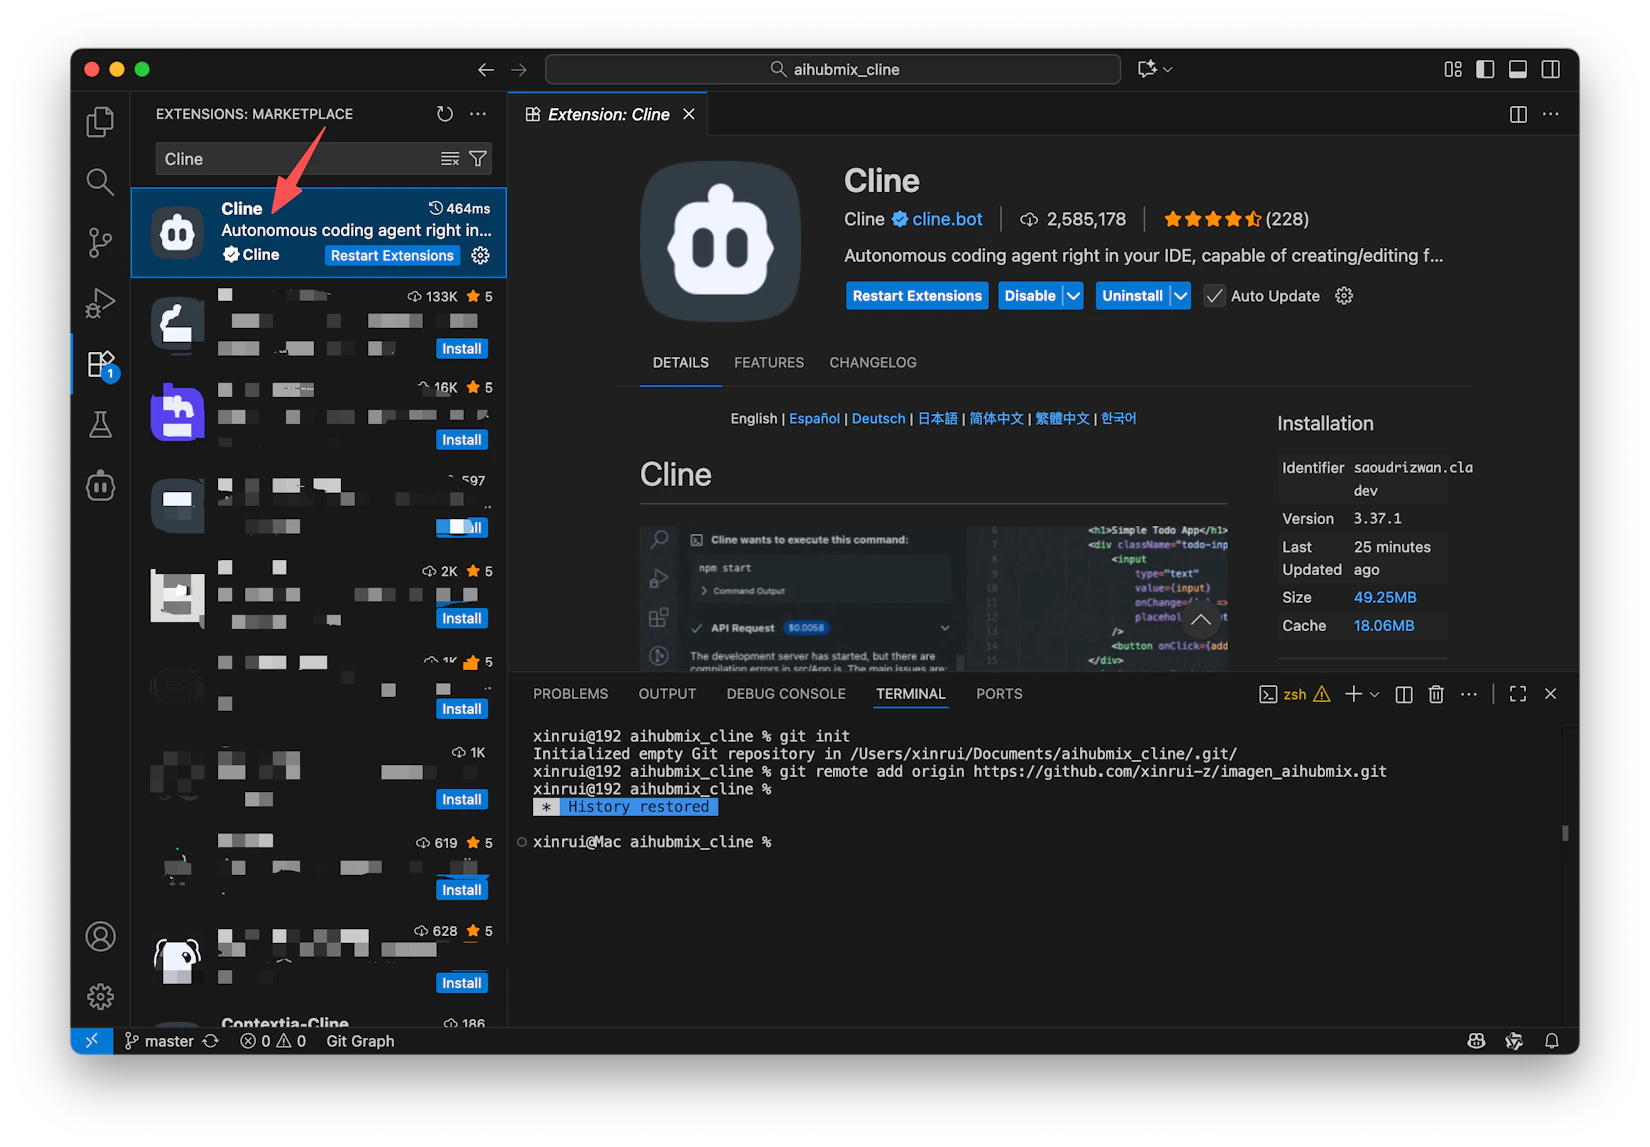Toggle primary sidebar visibility in title bar
1650x1147 pixels.
point(1485,69)
